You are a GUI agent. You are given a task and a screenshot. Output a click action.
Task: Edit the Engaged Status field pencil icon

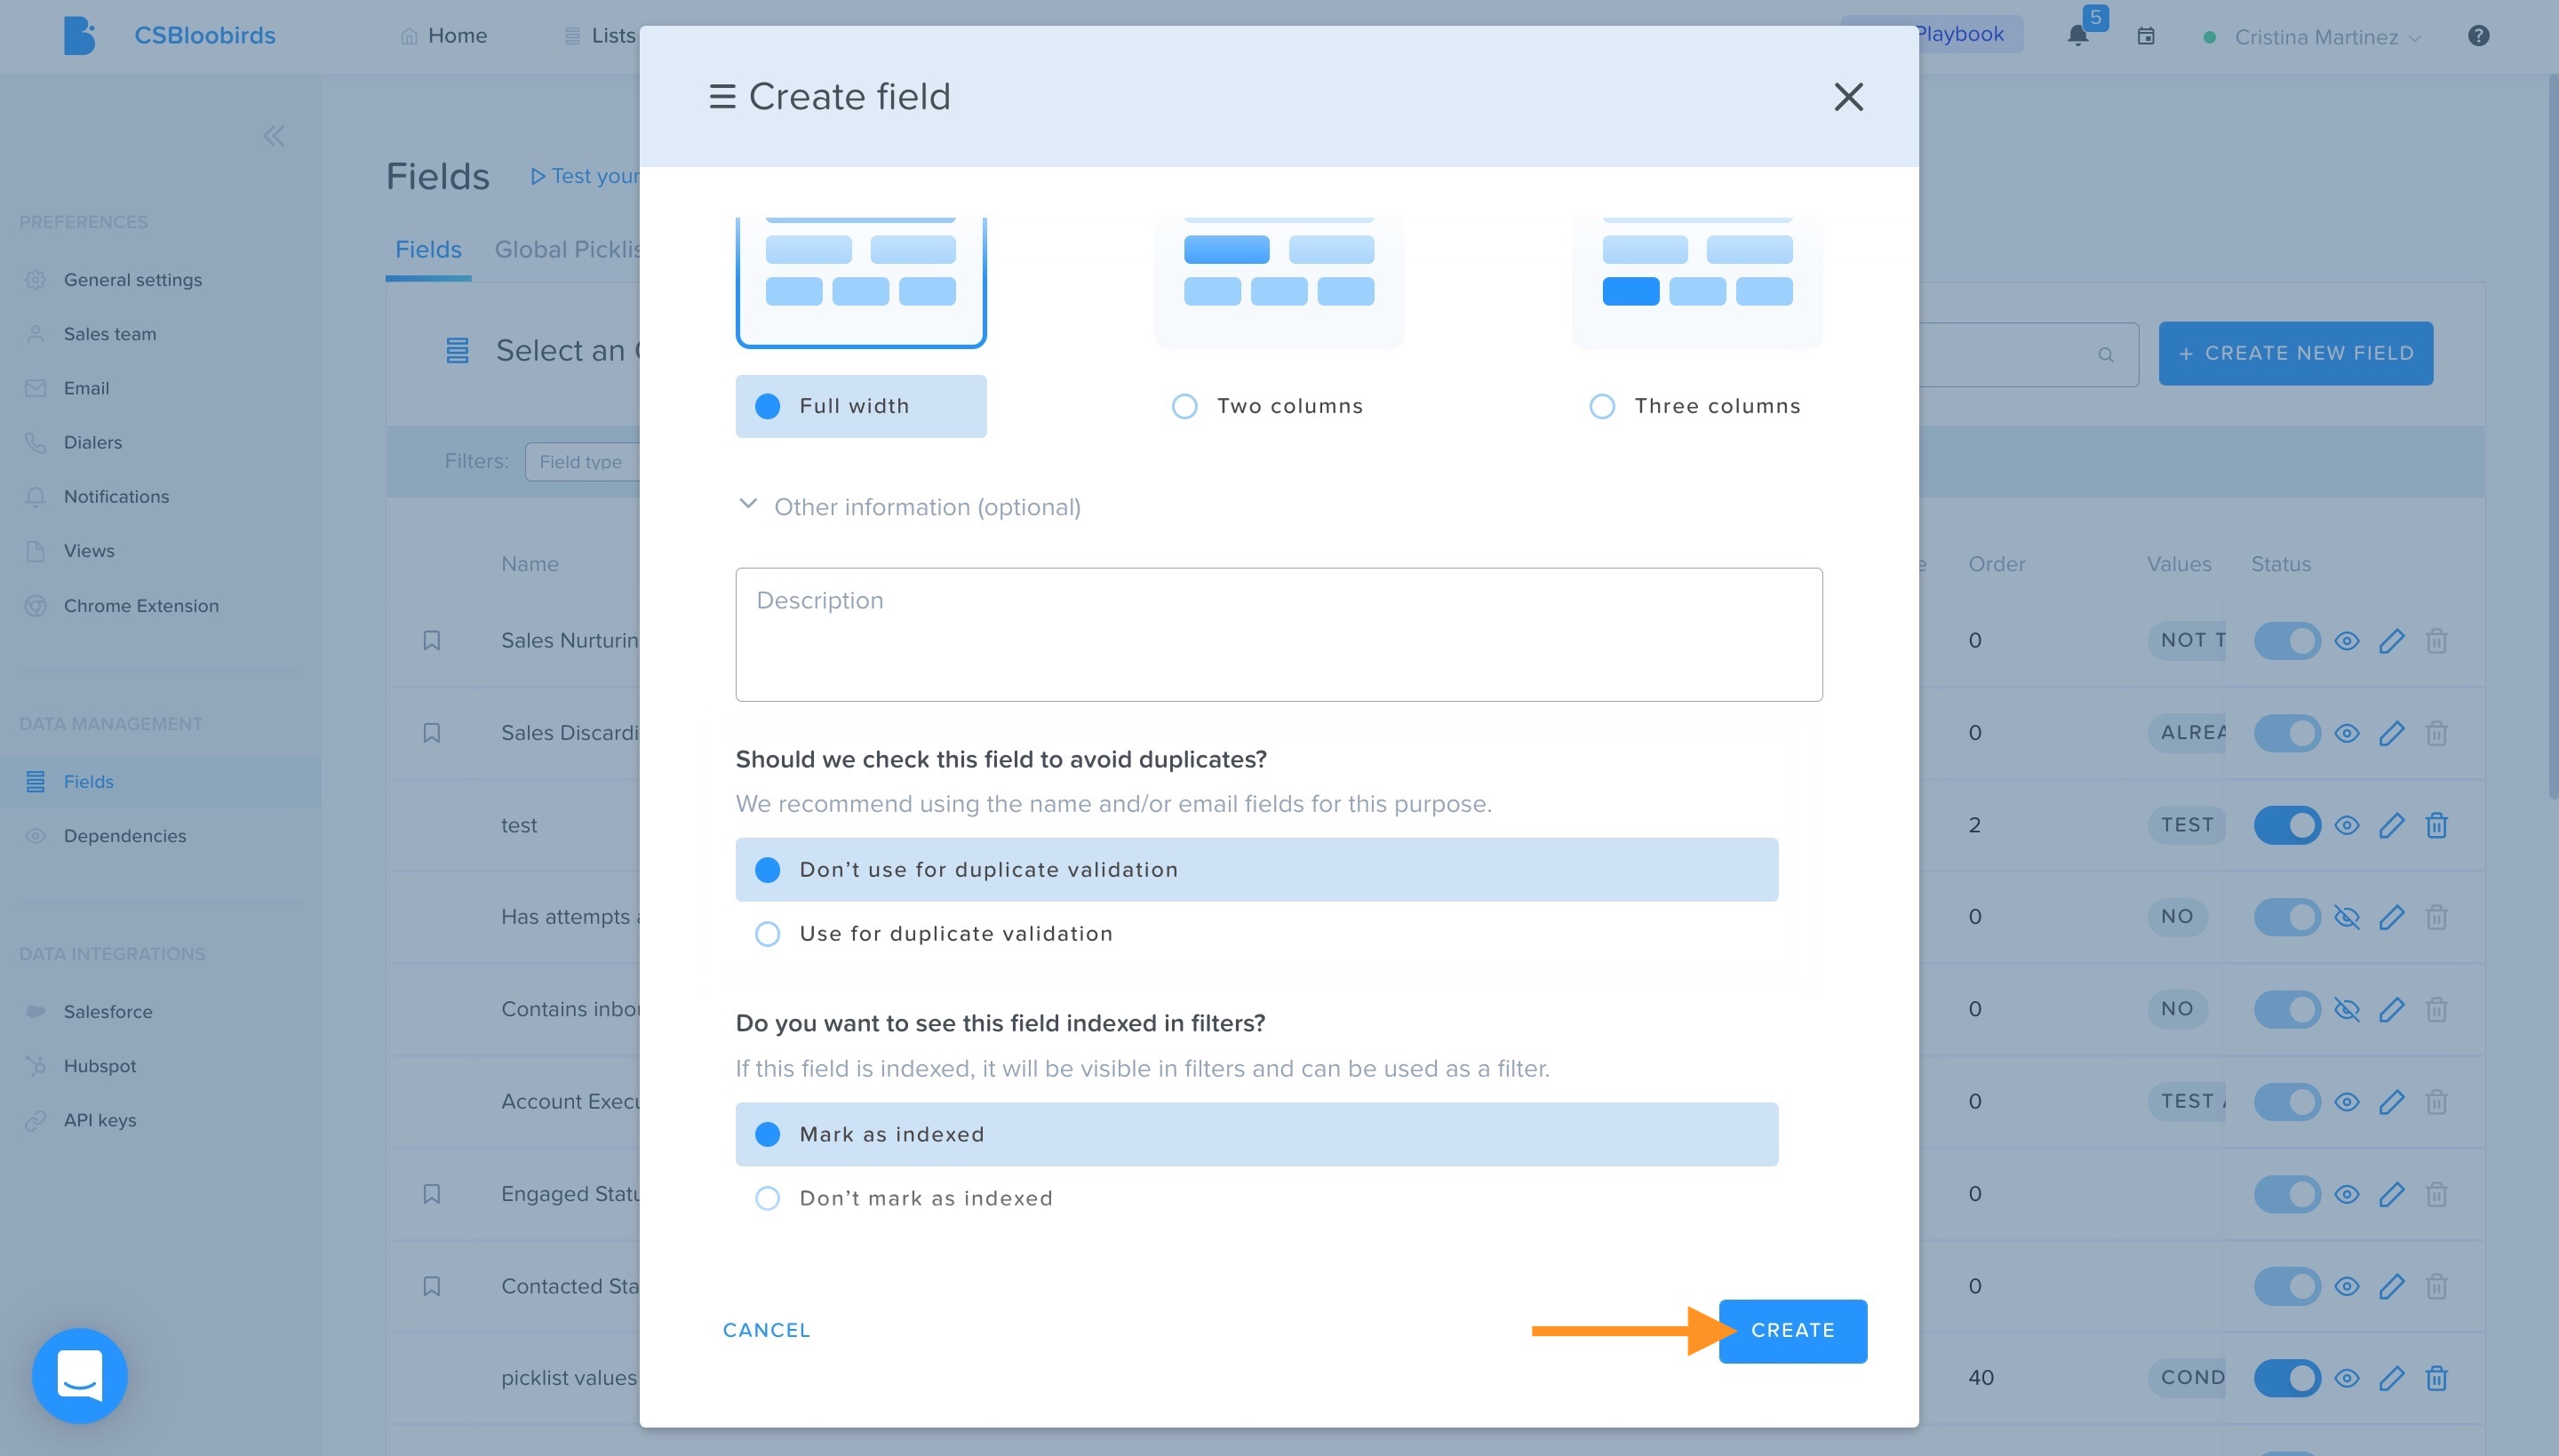coord(2391,1194)
